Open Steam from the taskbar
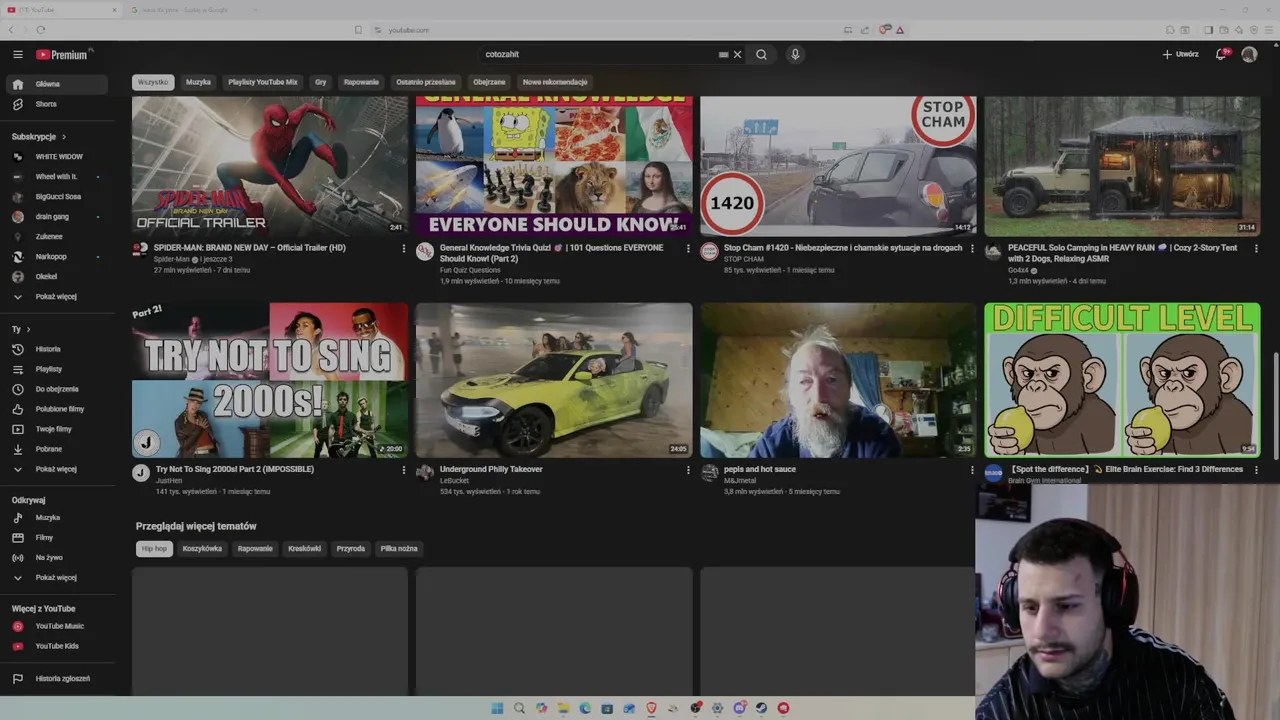Viewport: 1280px width, 720px height. coord(761,708)
